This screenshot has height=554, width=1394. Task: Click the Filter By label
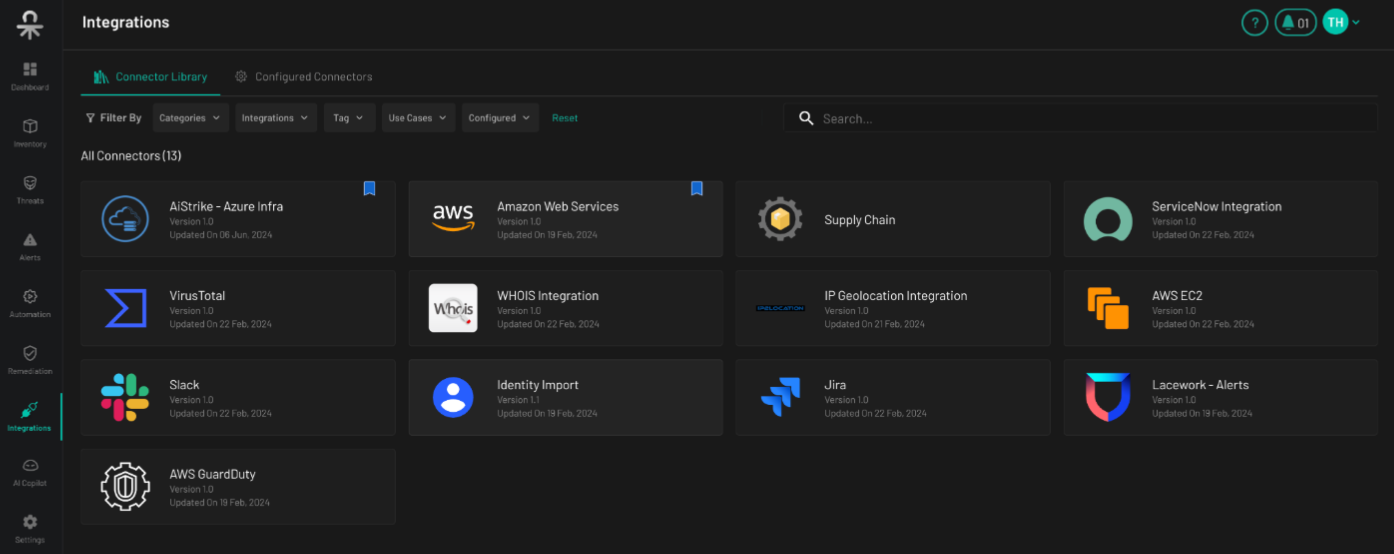[x=114, y=118]
